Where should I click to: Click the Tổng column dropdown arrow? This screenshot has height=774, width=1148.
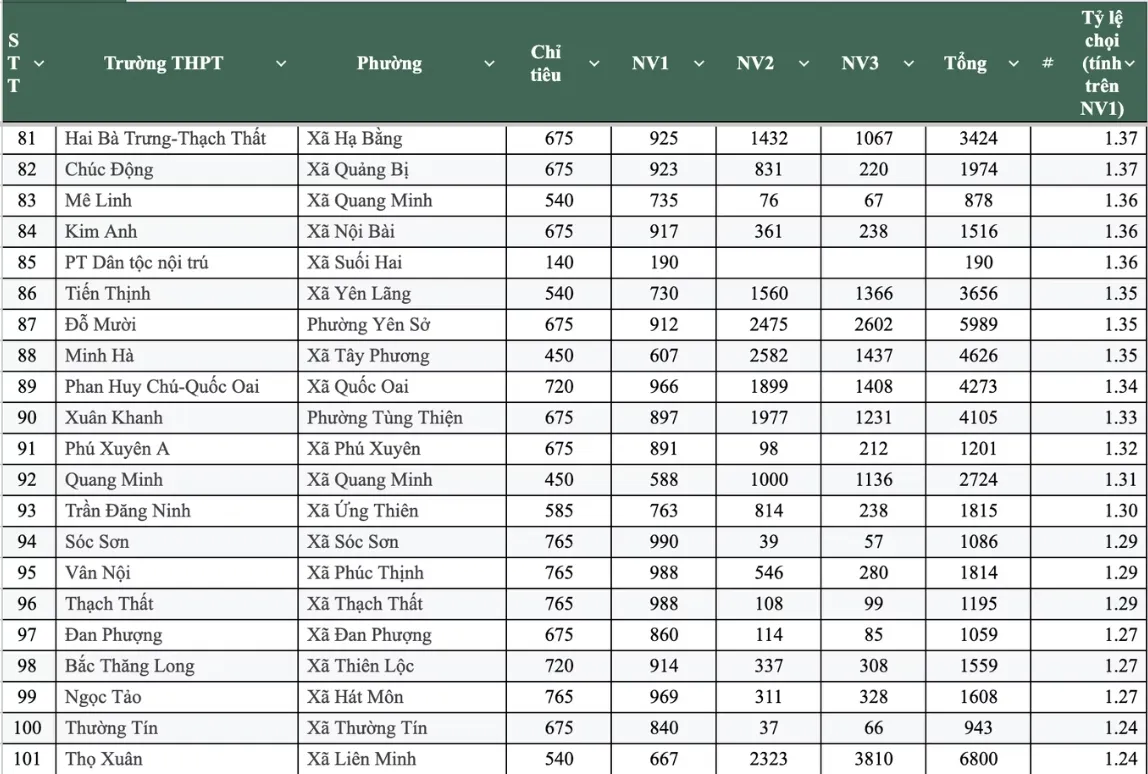pyautogui.click(x=1014, y=63)
